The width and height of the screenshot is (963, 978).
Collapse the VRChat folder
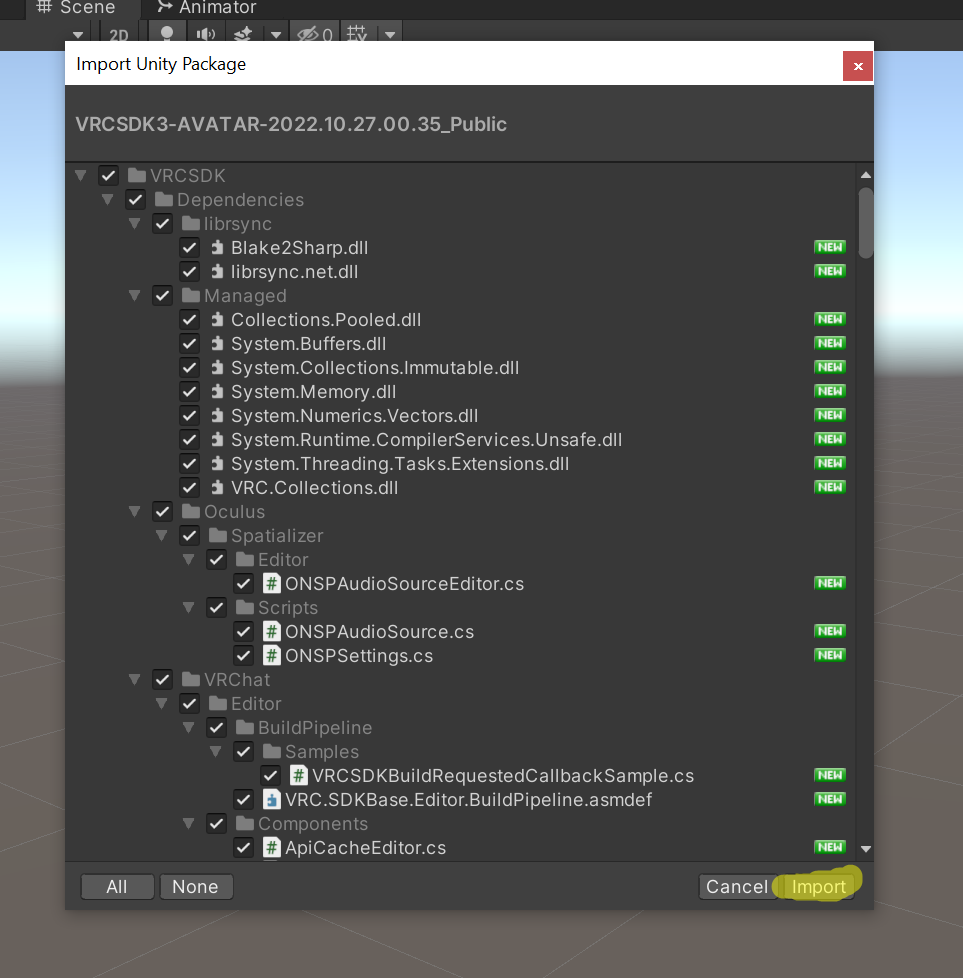click(x=135, y=680)
